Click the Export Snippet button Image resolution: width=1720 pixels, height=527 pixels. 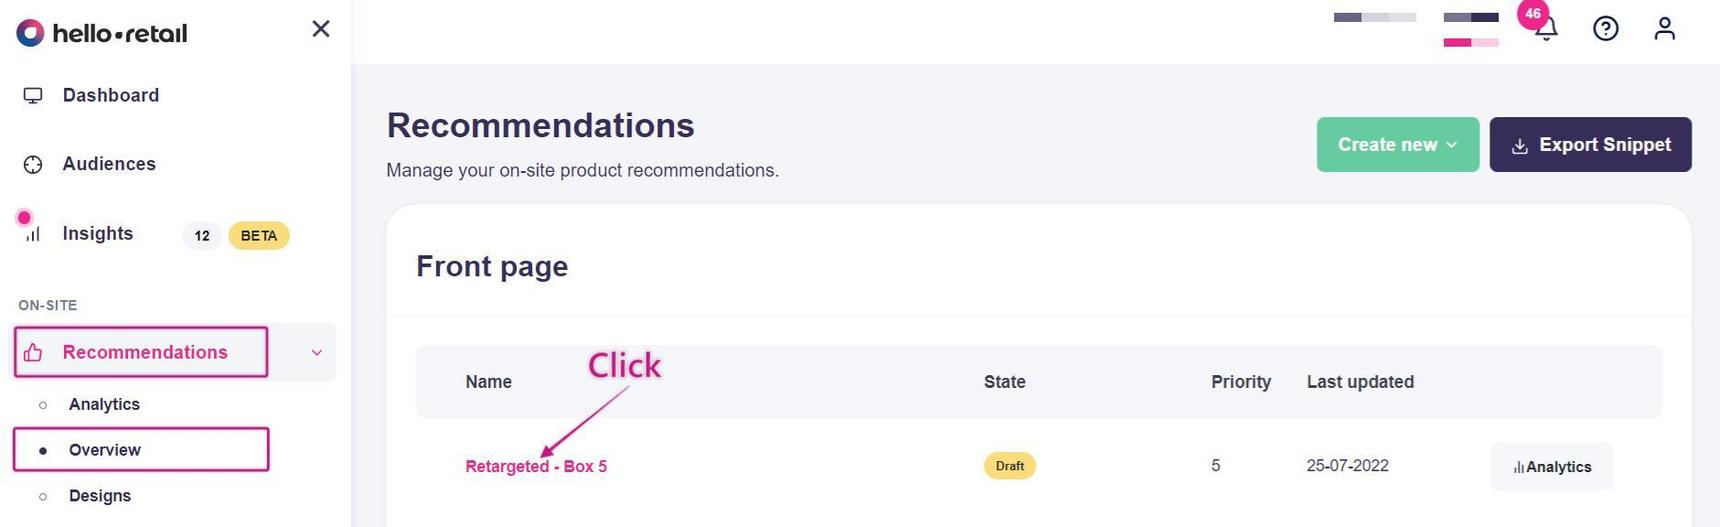1590,145
